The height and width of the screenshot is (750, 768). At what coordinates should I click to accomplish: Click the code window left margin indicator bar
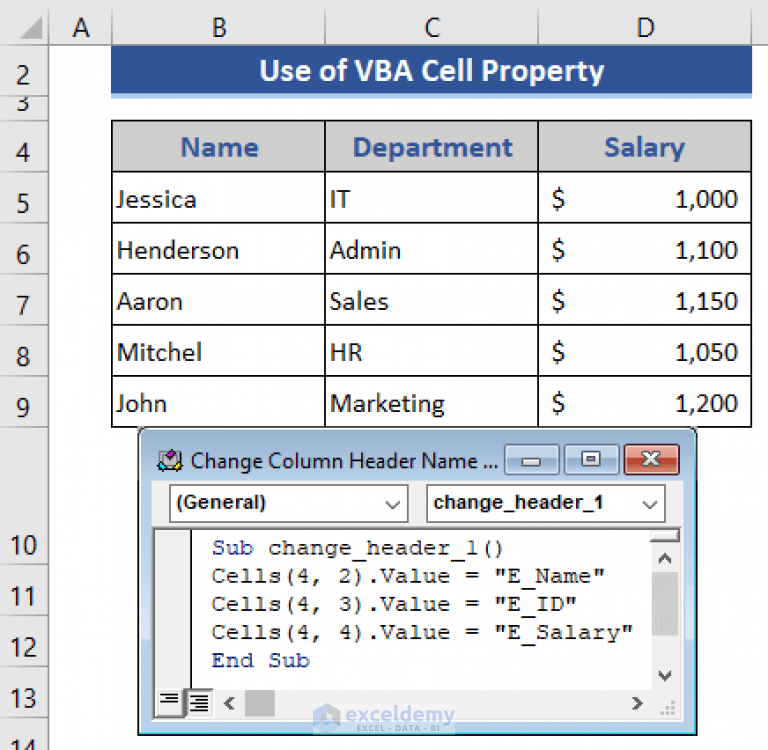(x=173, y=609)
